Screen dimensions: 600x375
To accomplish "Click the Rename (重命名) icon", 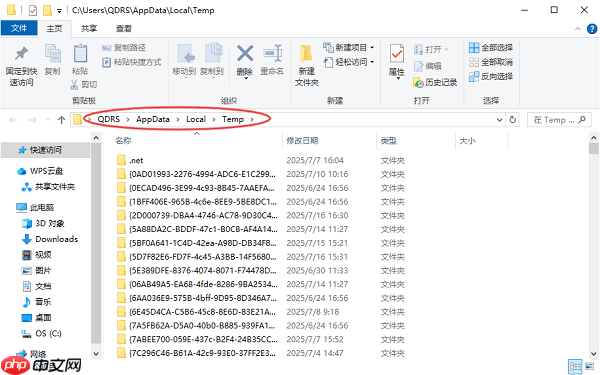I will (x=272, y=54).
